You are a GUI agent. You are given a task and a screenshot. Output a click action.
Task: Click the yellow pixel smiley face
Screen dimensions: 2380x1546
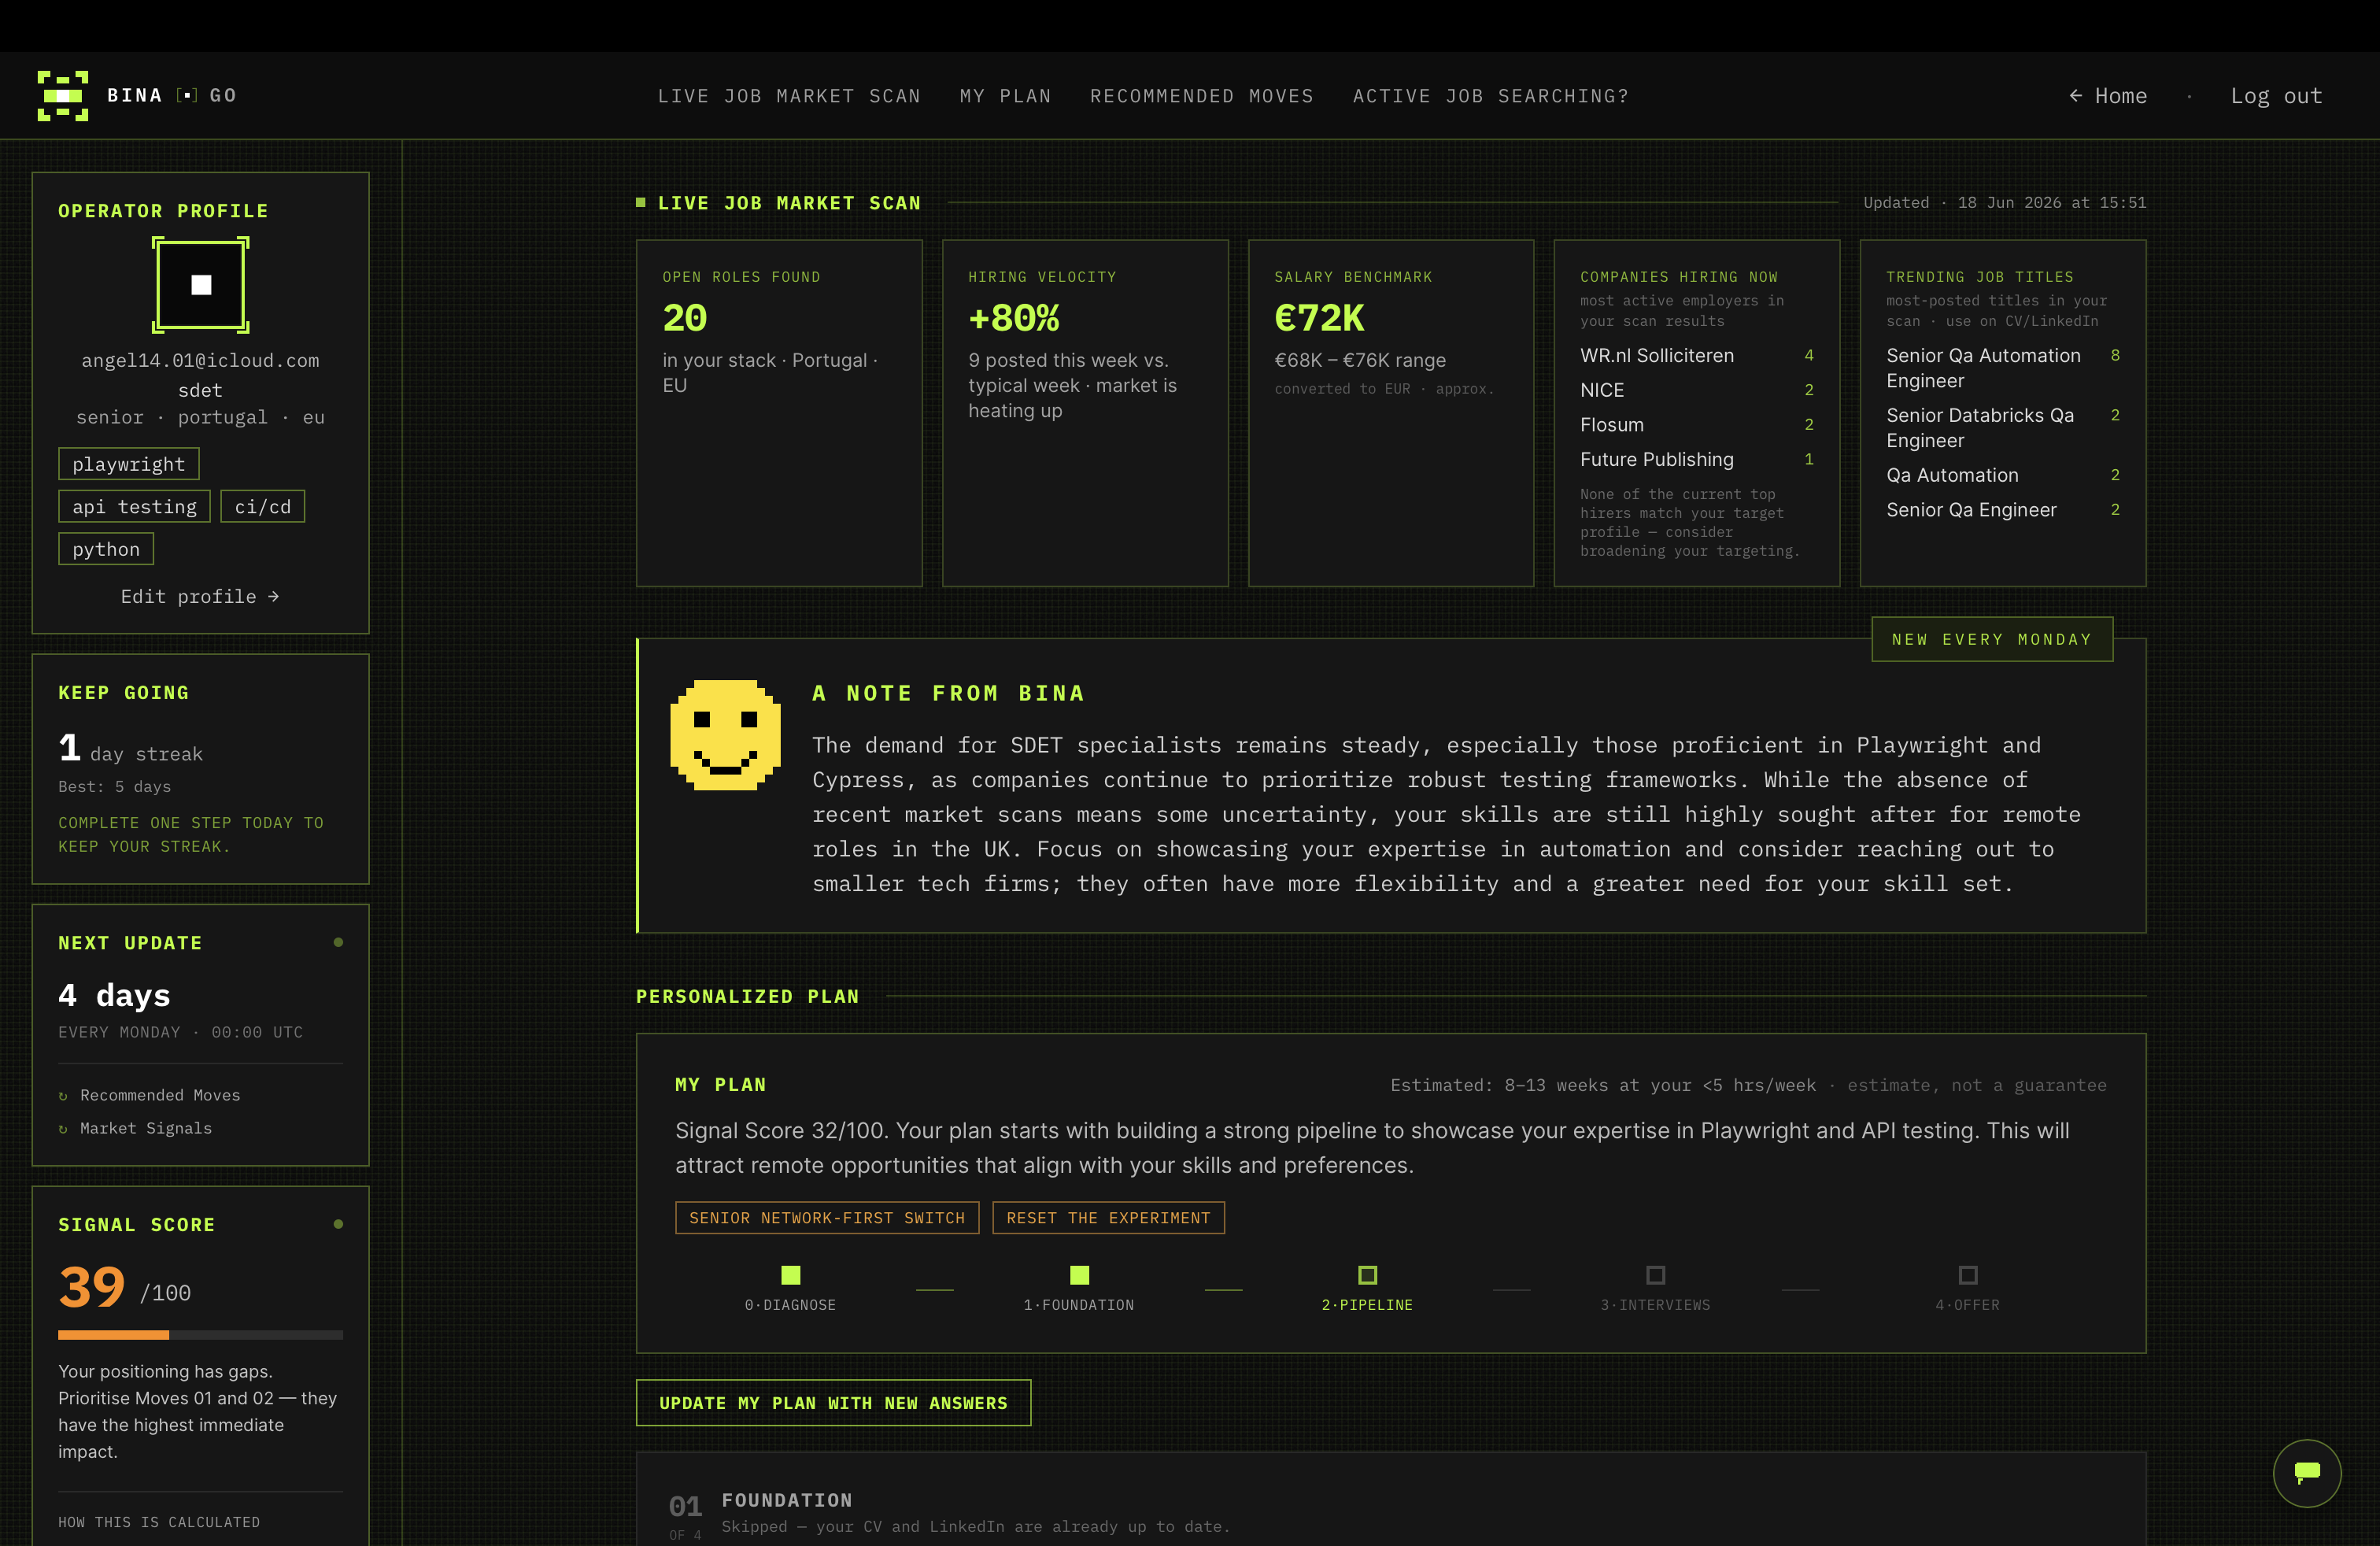coord(725,735)
